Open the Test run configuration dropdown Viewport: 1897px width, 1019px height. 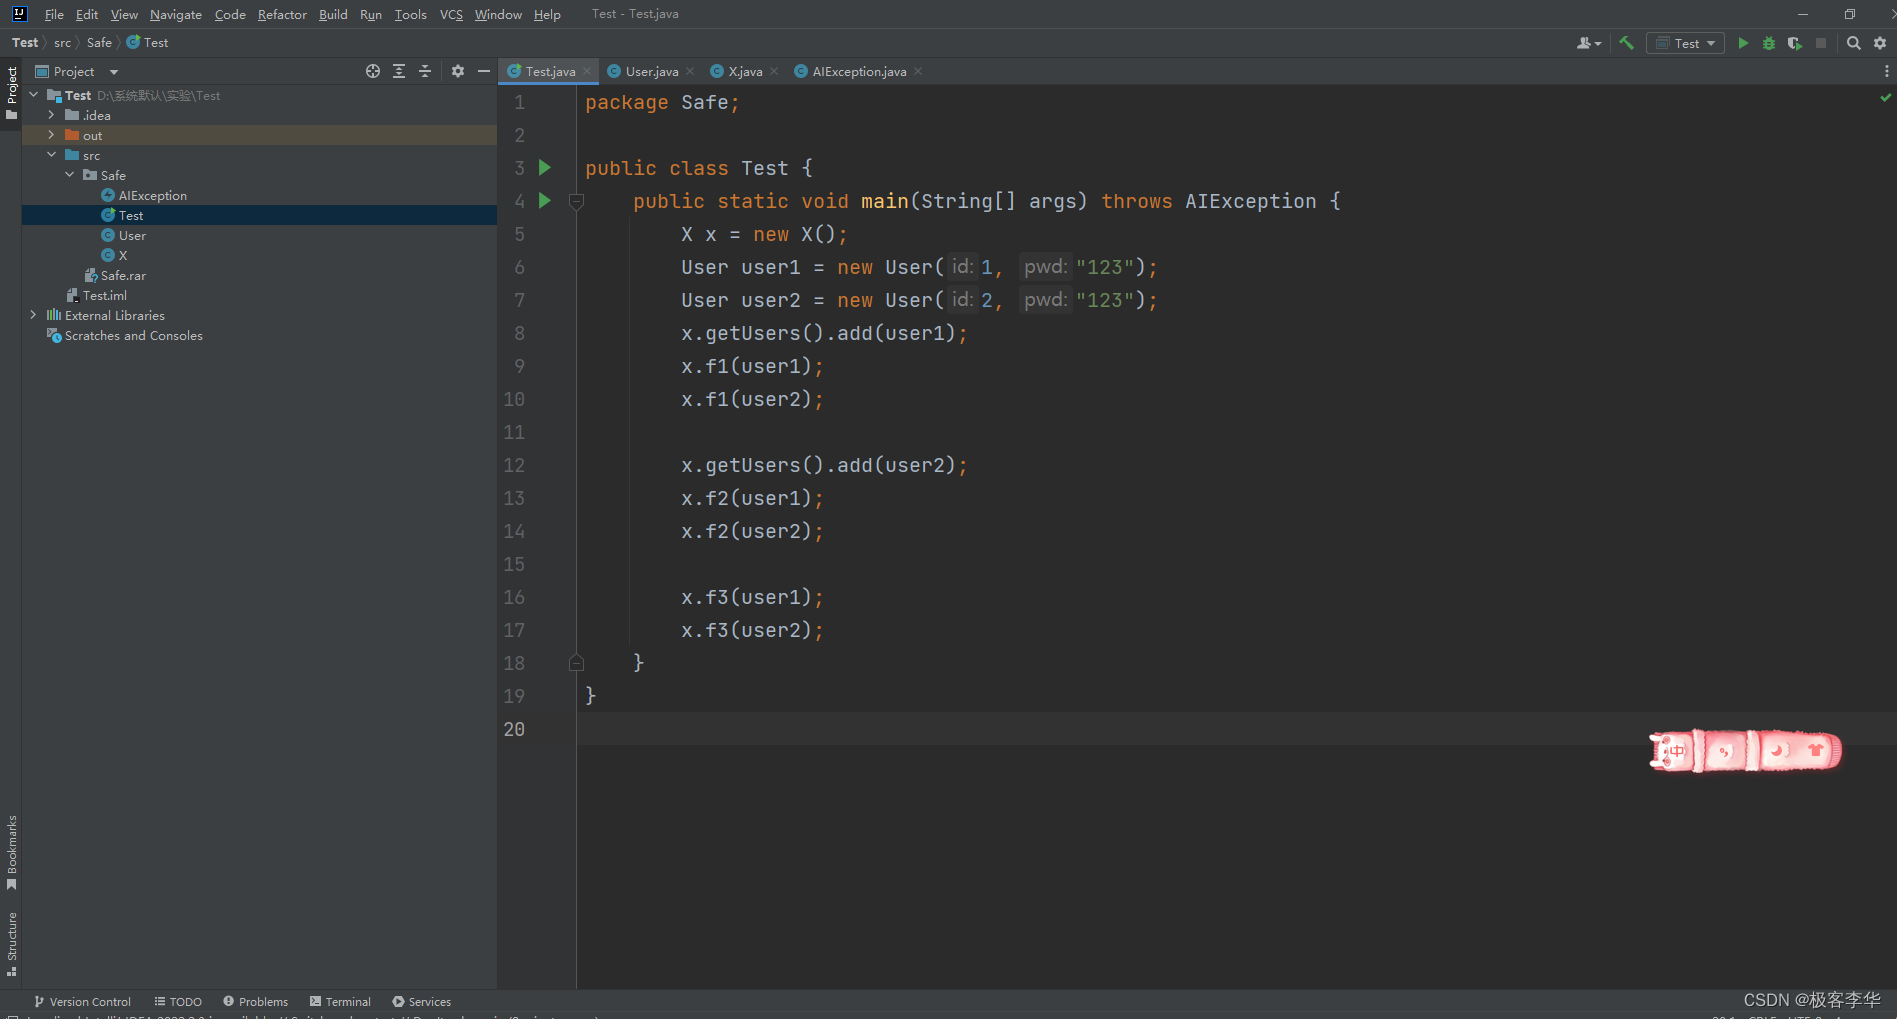click(x=1686, y=43)
